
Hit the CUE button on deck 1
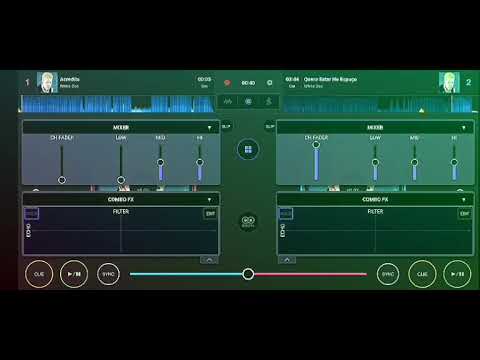tap(39, 274)
